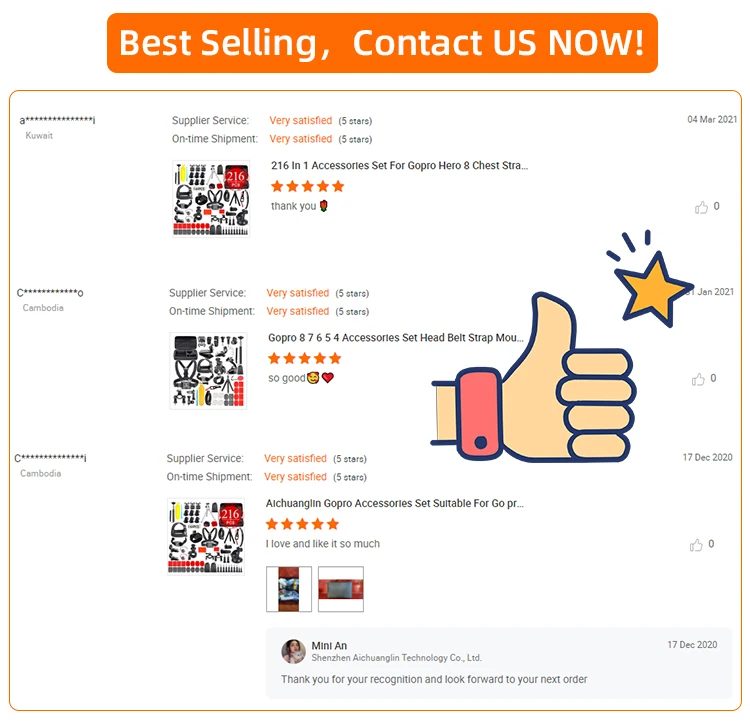This screenshot has width=750, height=721.
Task: Click the Shenzhen Aichuanglin Technology Co., Ltd. name
Action: coord(396,658)
